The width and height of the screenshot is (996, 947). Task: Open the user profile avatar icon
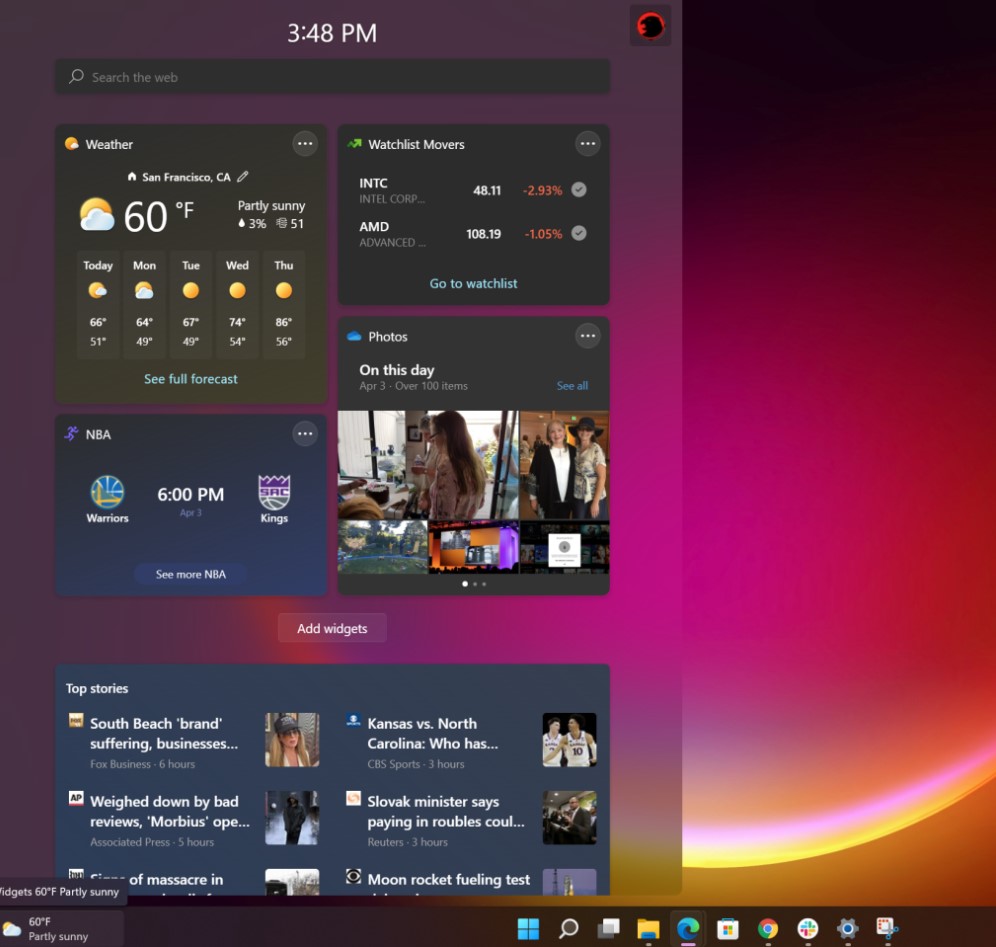pos(650,27)
